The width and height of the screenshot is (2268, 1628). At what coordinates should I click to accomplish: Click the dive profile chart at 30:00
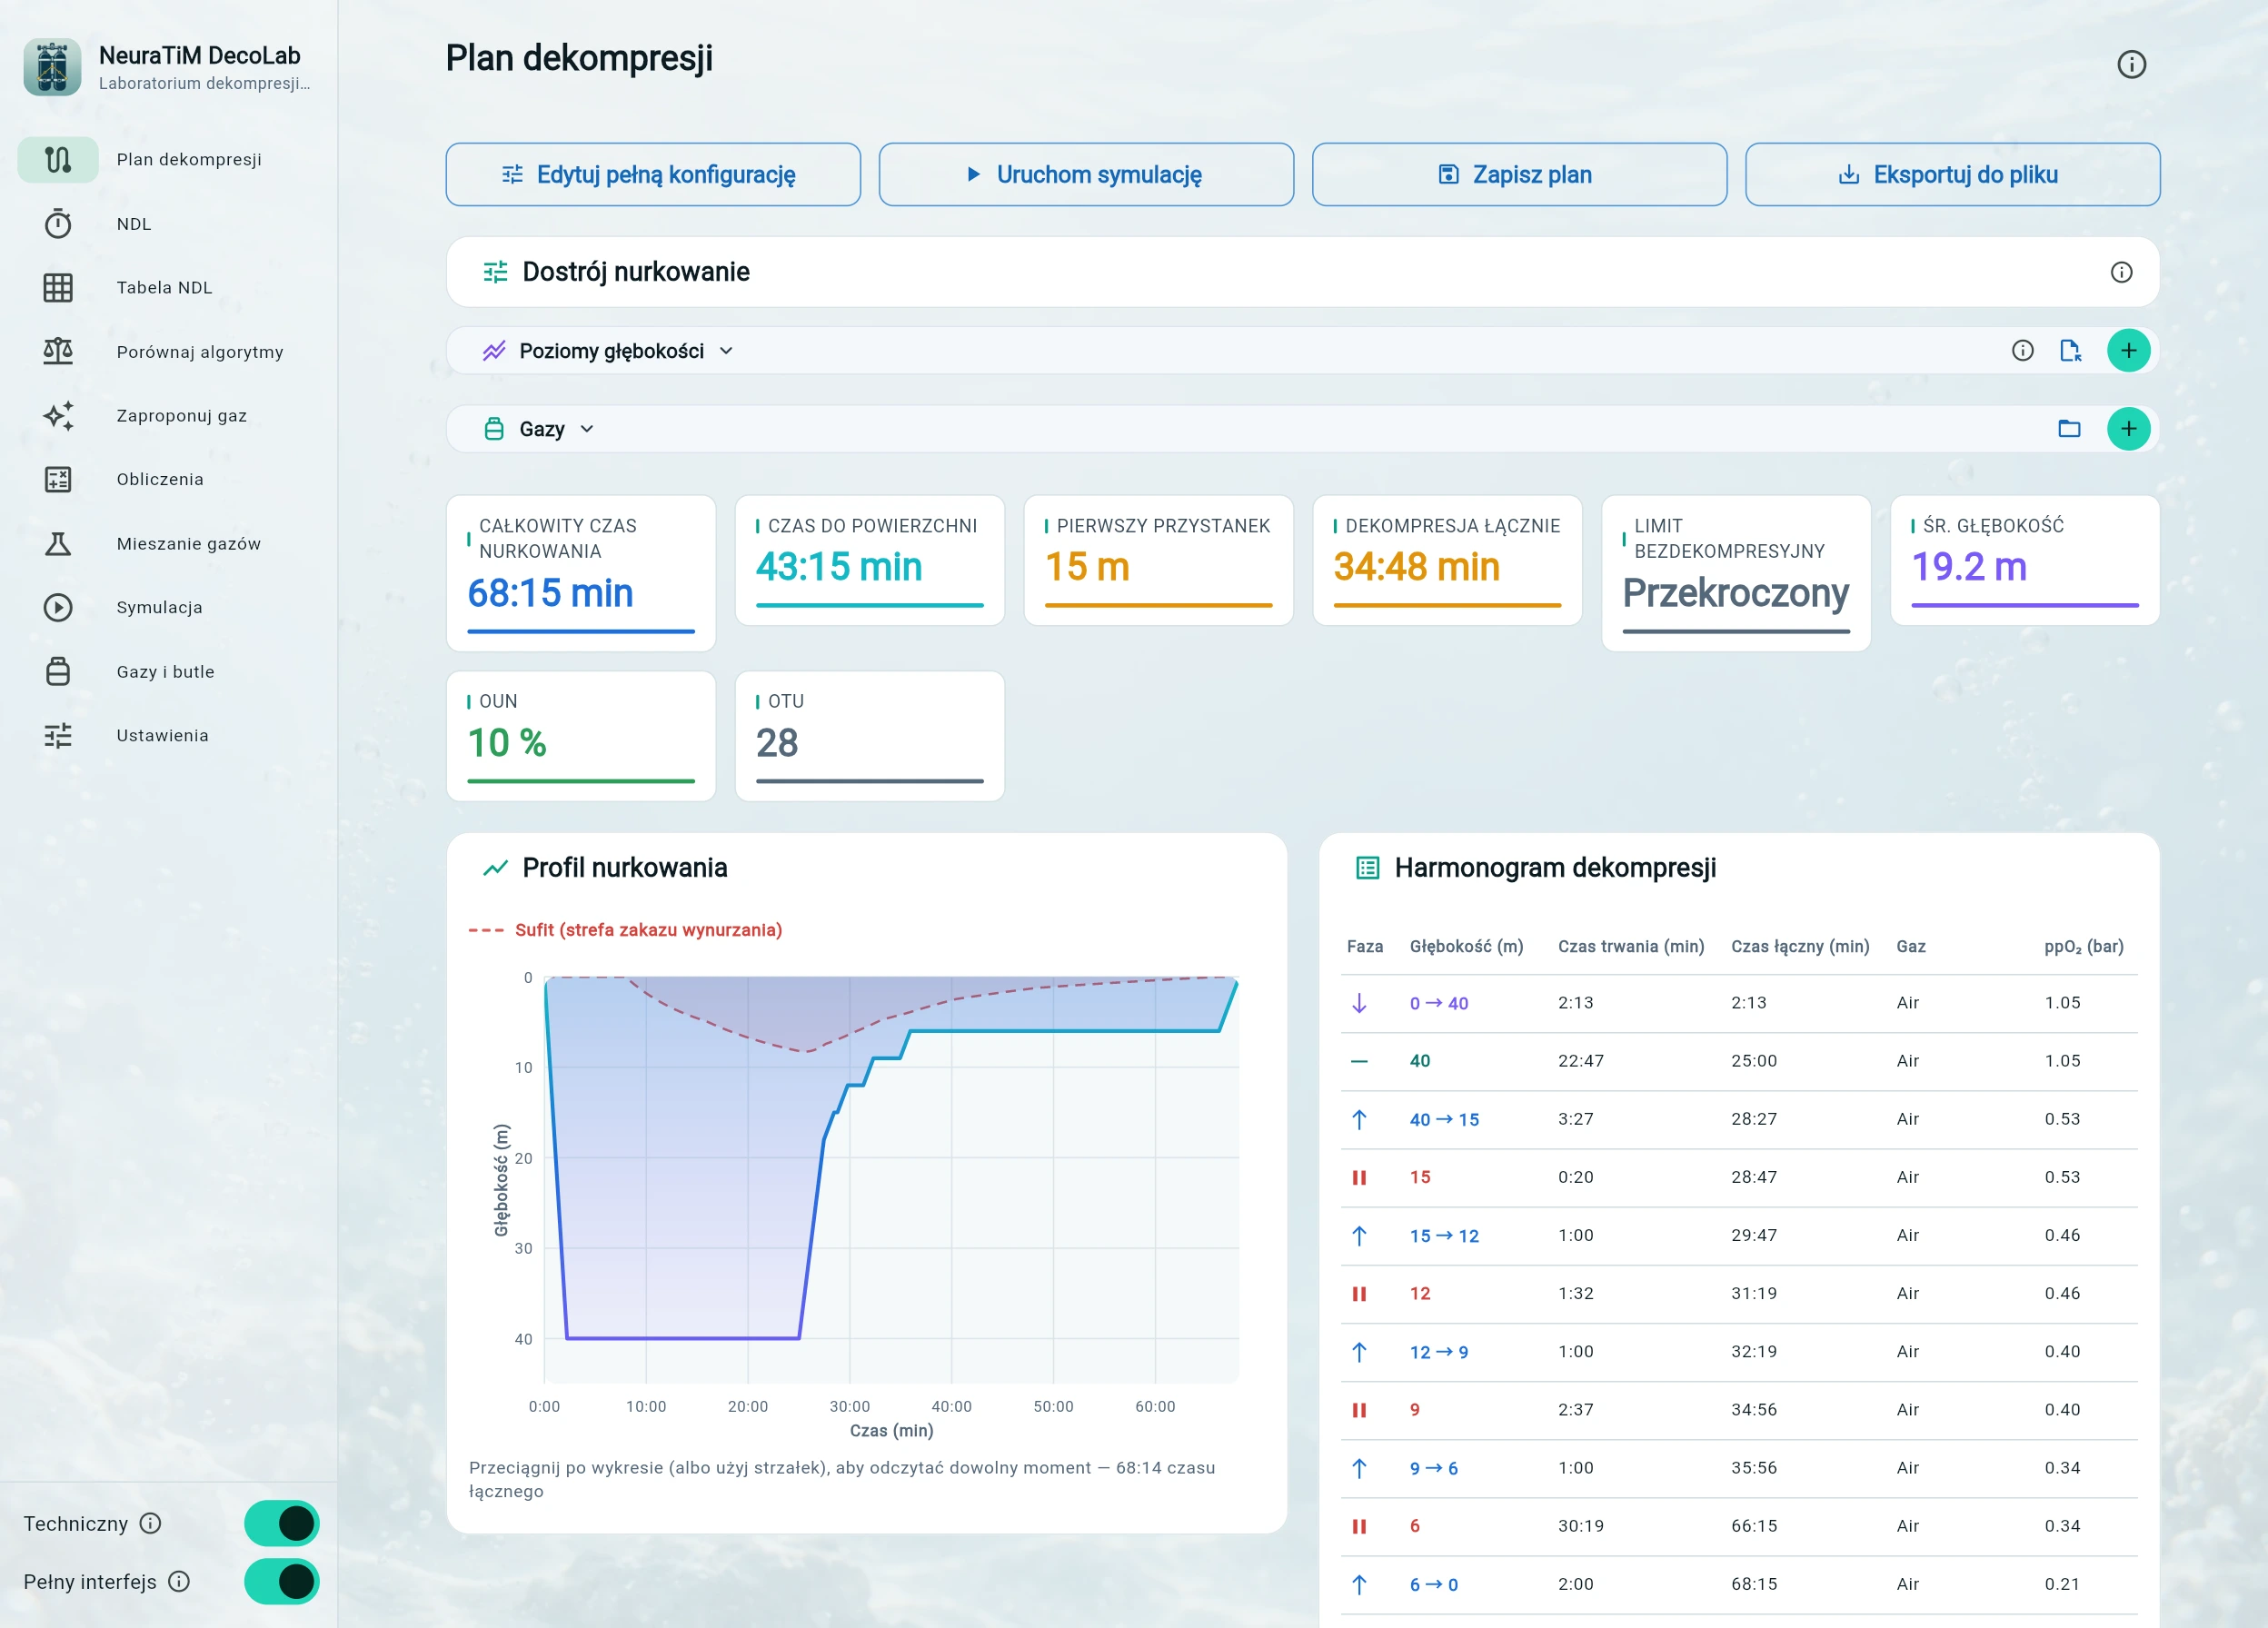849,1180
